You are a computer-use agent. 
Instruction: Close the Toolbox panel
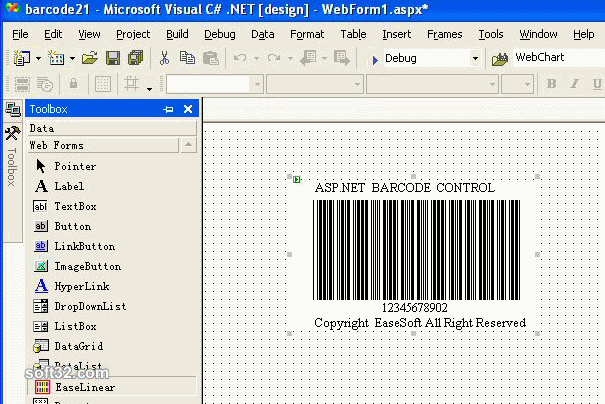pyautogui.click(x=187, y=109)
